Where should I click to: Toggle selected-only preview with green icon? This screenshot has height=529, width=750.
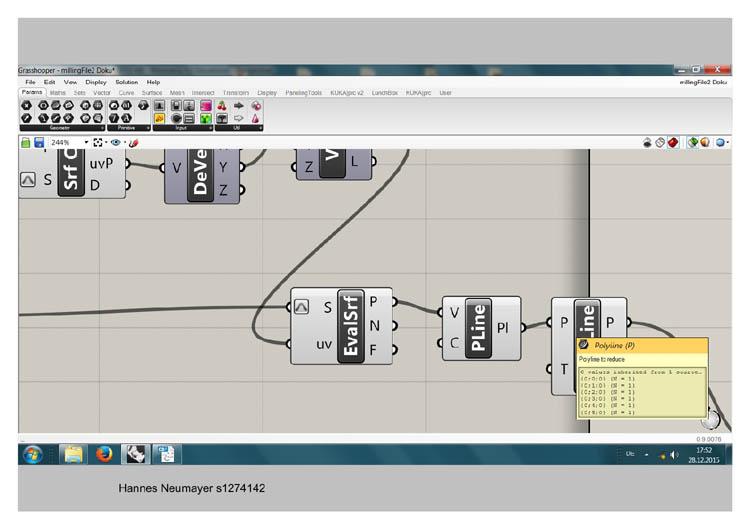click(692, 142)
